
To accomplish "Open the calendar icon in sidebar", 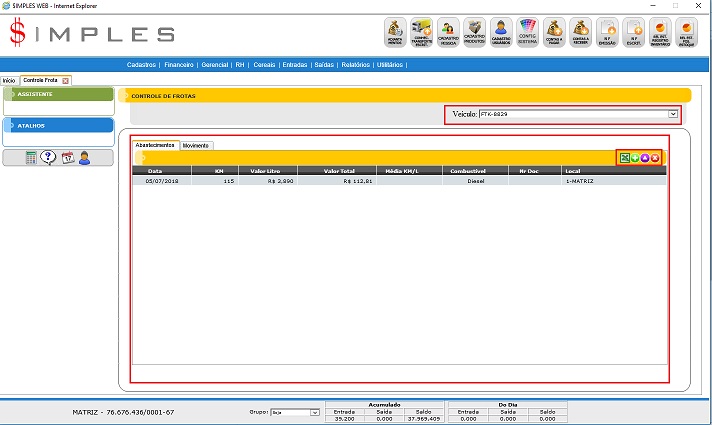I will click(67, 157).
